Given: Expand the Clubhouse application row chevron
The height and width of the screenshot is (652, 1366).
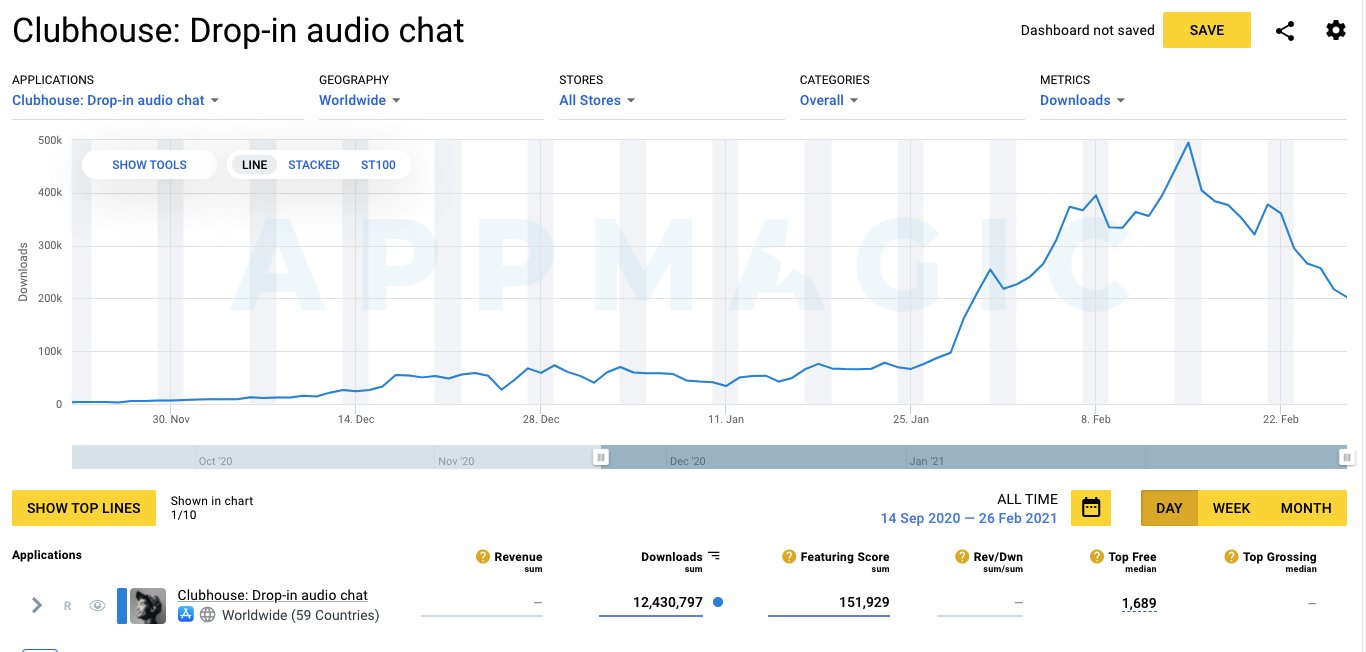Looking at the screenshot, I should 37,605.
